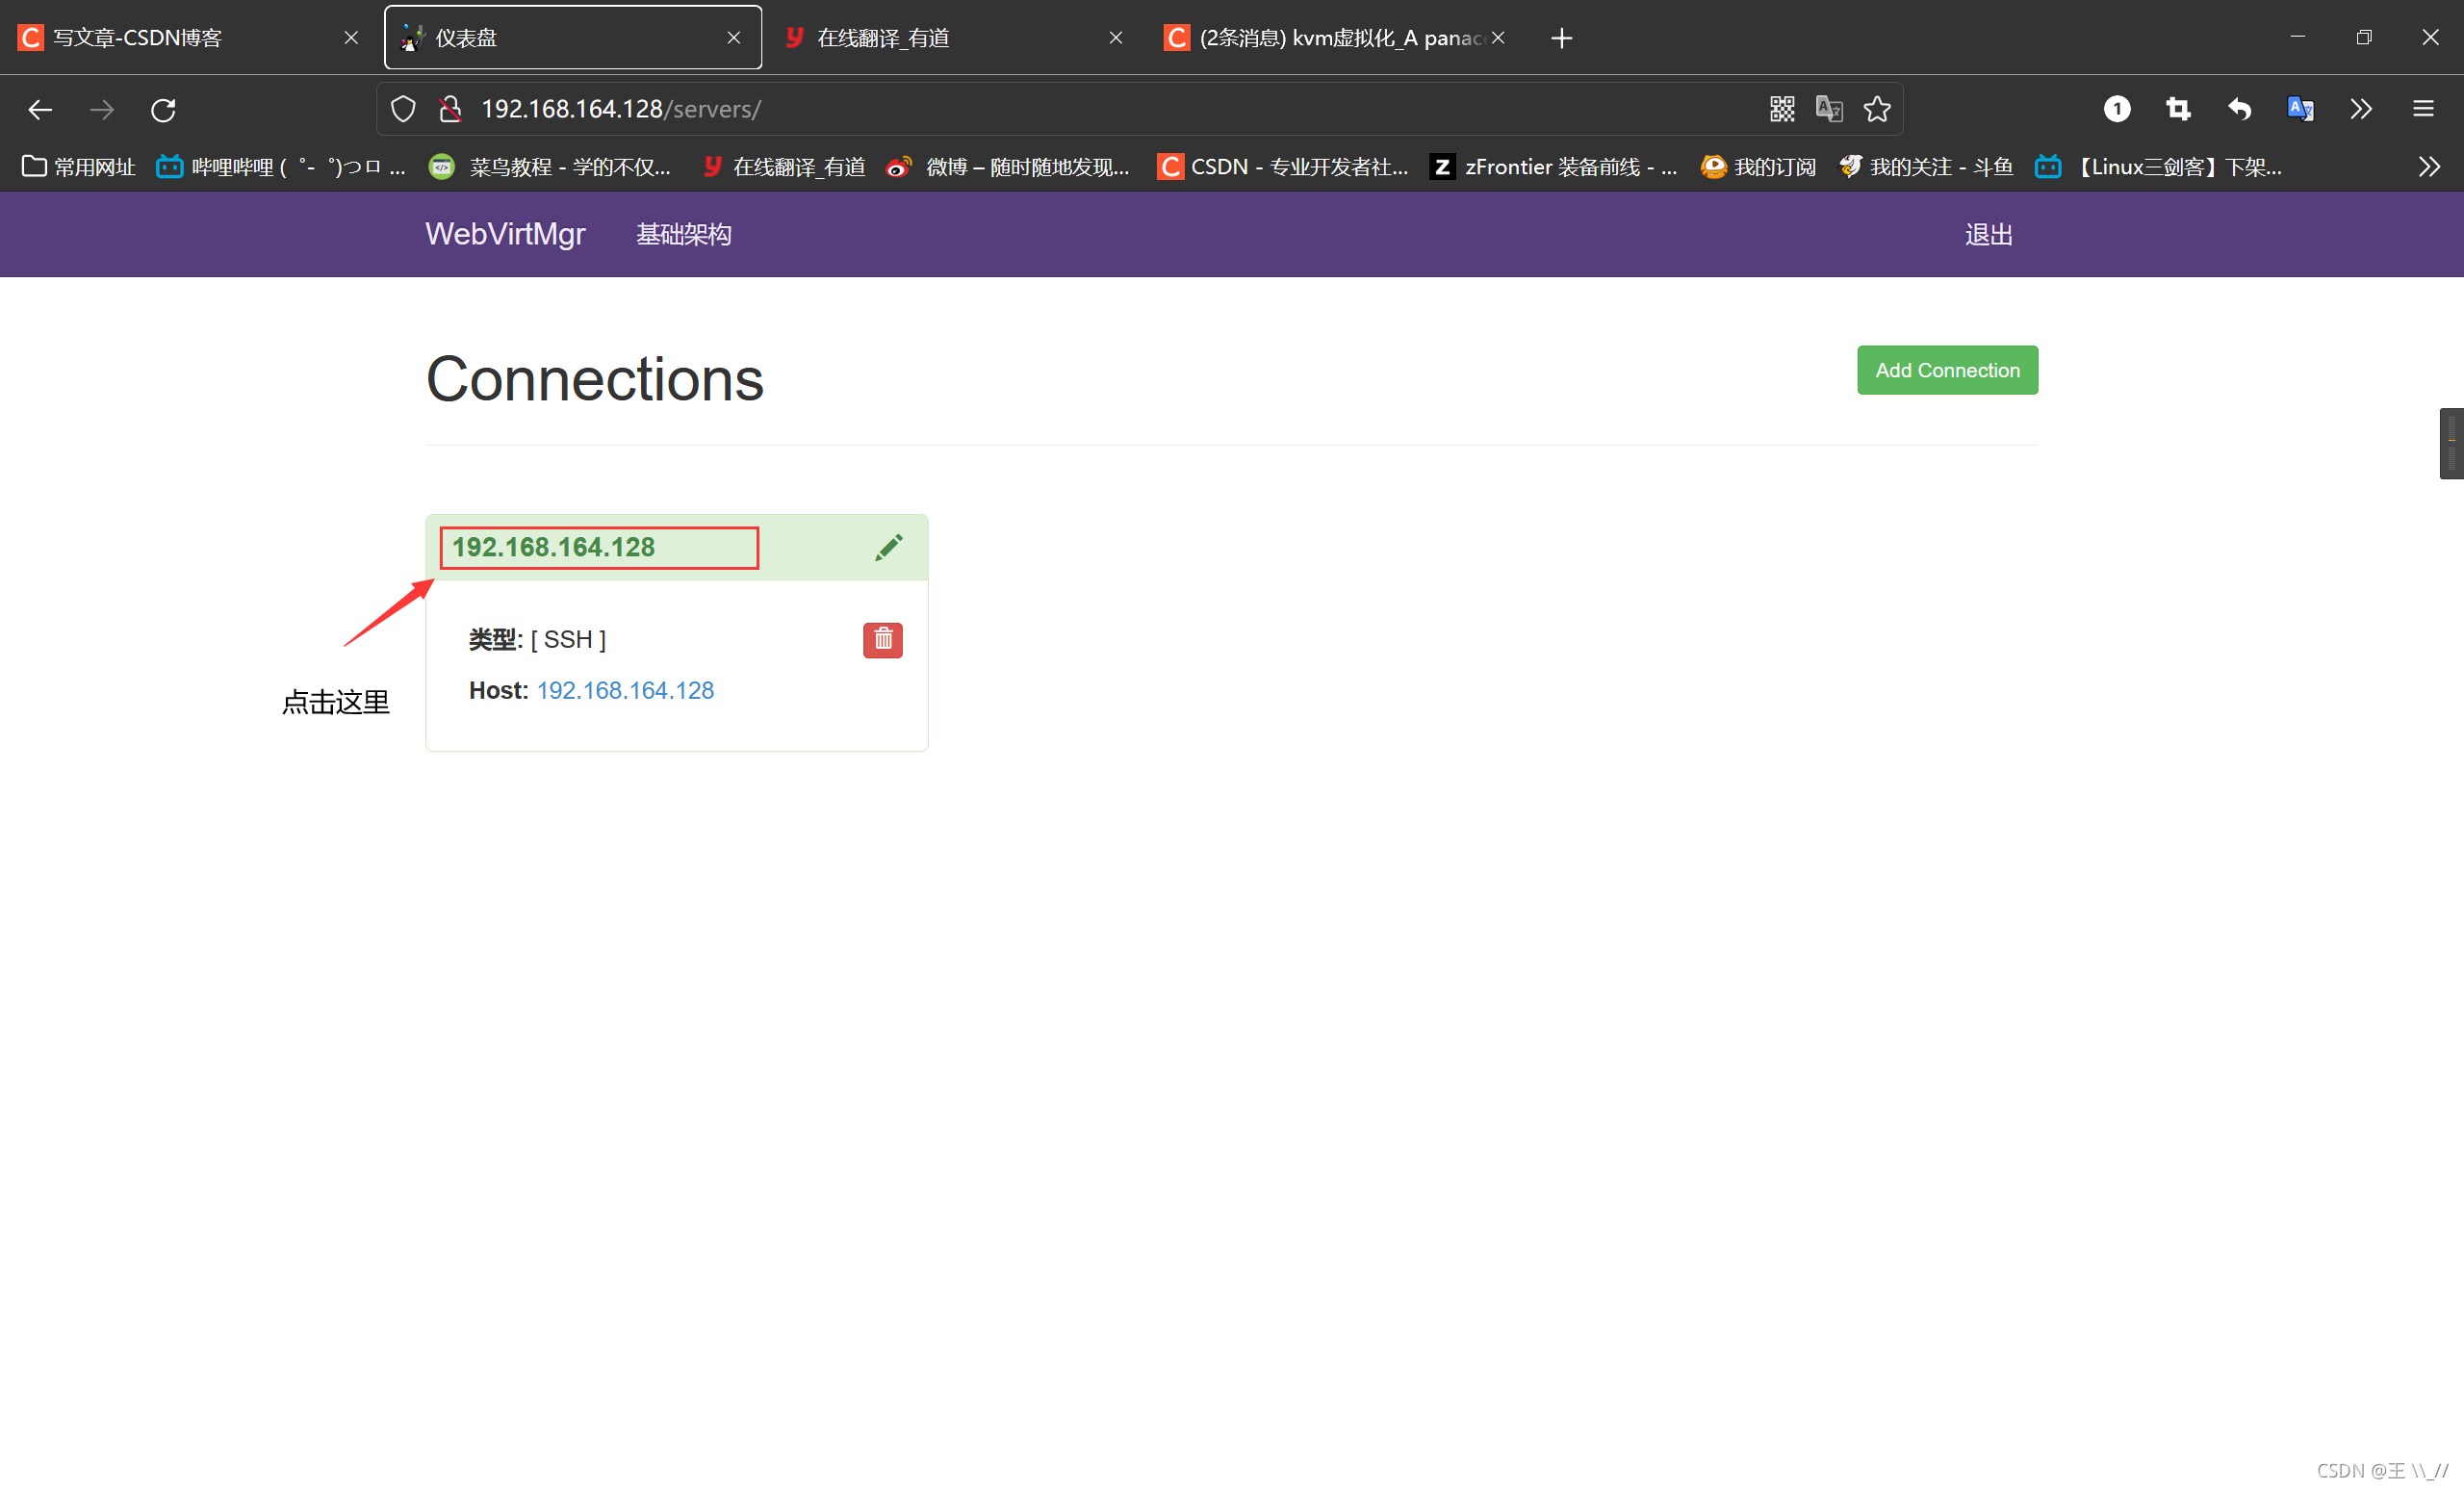
Task: Click 192.168.164.128 connection host link
Action: (x=627, y=689)
